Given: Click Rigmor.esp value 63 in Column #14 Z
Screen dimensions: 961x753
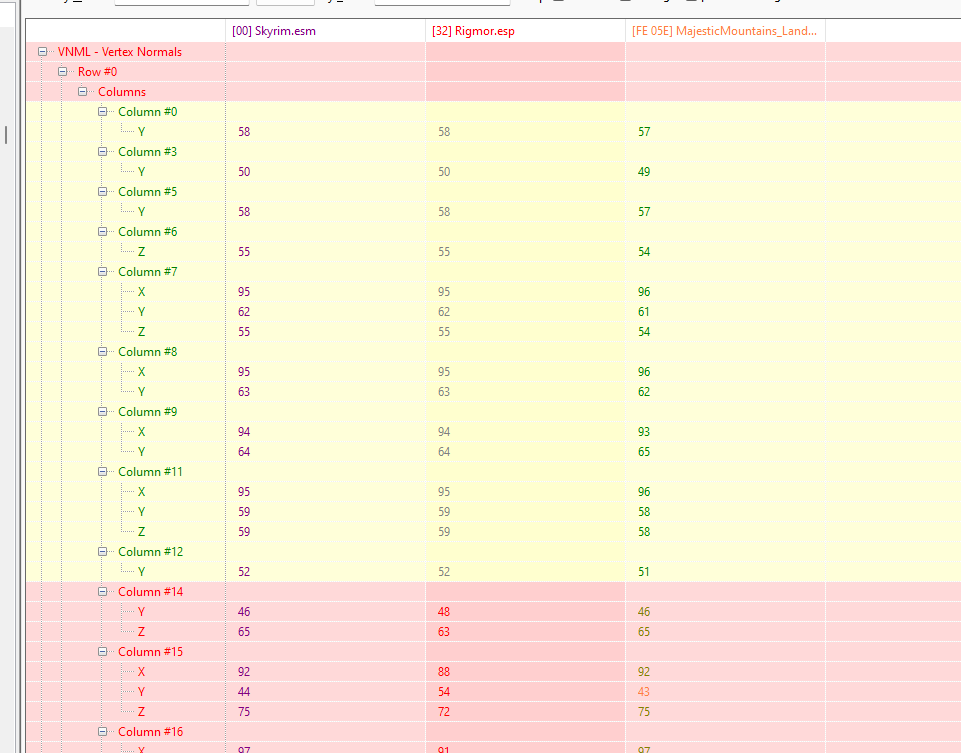Looking at the screenshot, I should coord(444,632).
